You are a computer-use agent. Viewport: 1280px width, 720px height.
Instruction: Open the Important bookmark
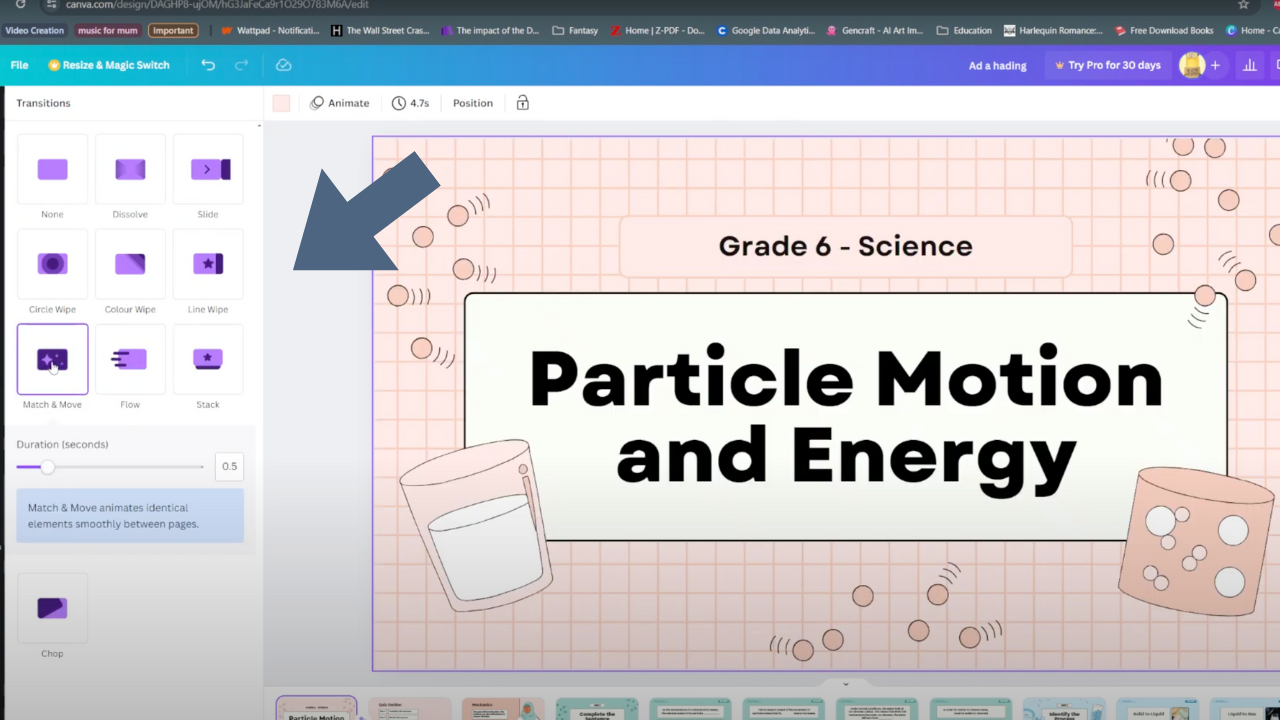pos(173,31)
